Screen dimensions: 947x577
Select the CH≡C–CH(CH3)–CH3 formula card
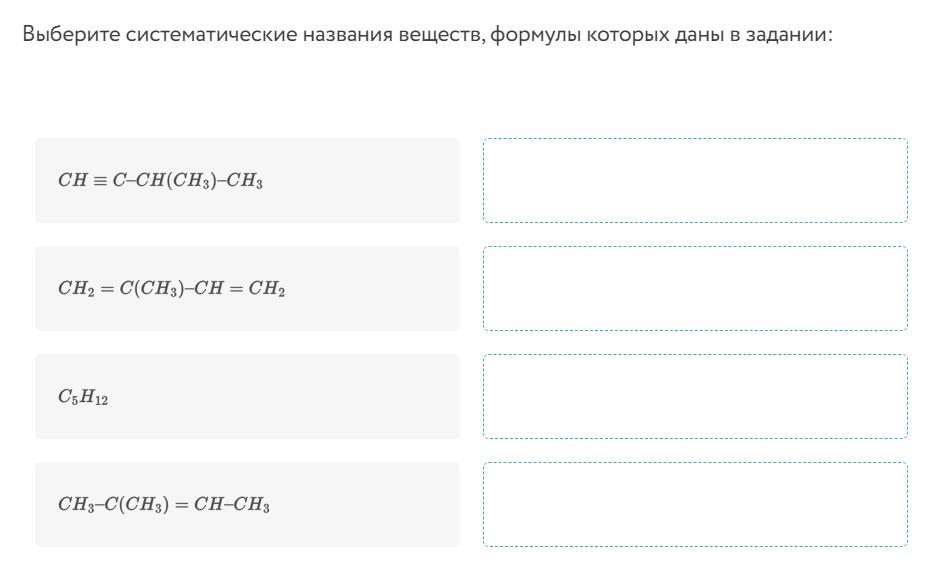248,180
